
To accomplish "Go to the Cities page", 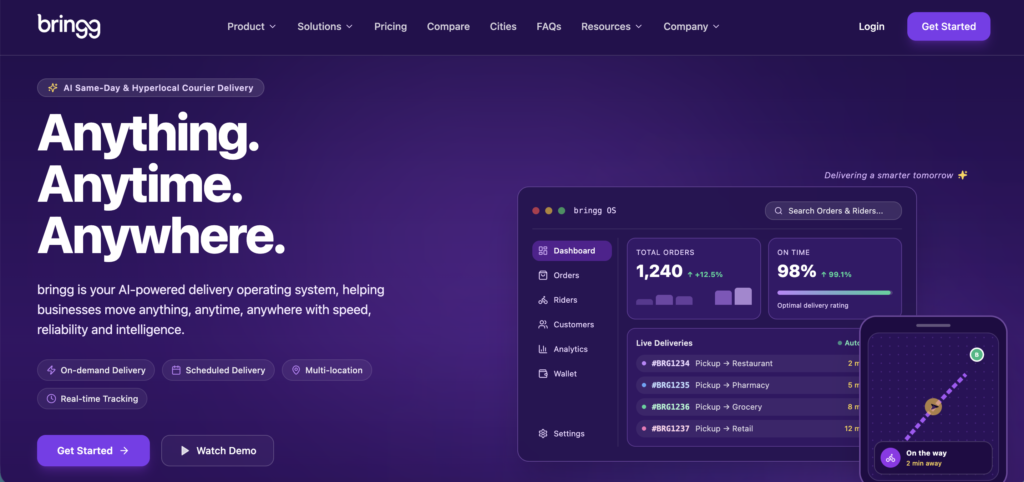I will [503, 27].
